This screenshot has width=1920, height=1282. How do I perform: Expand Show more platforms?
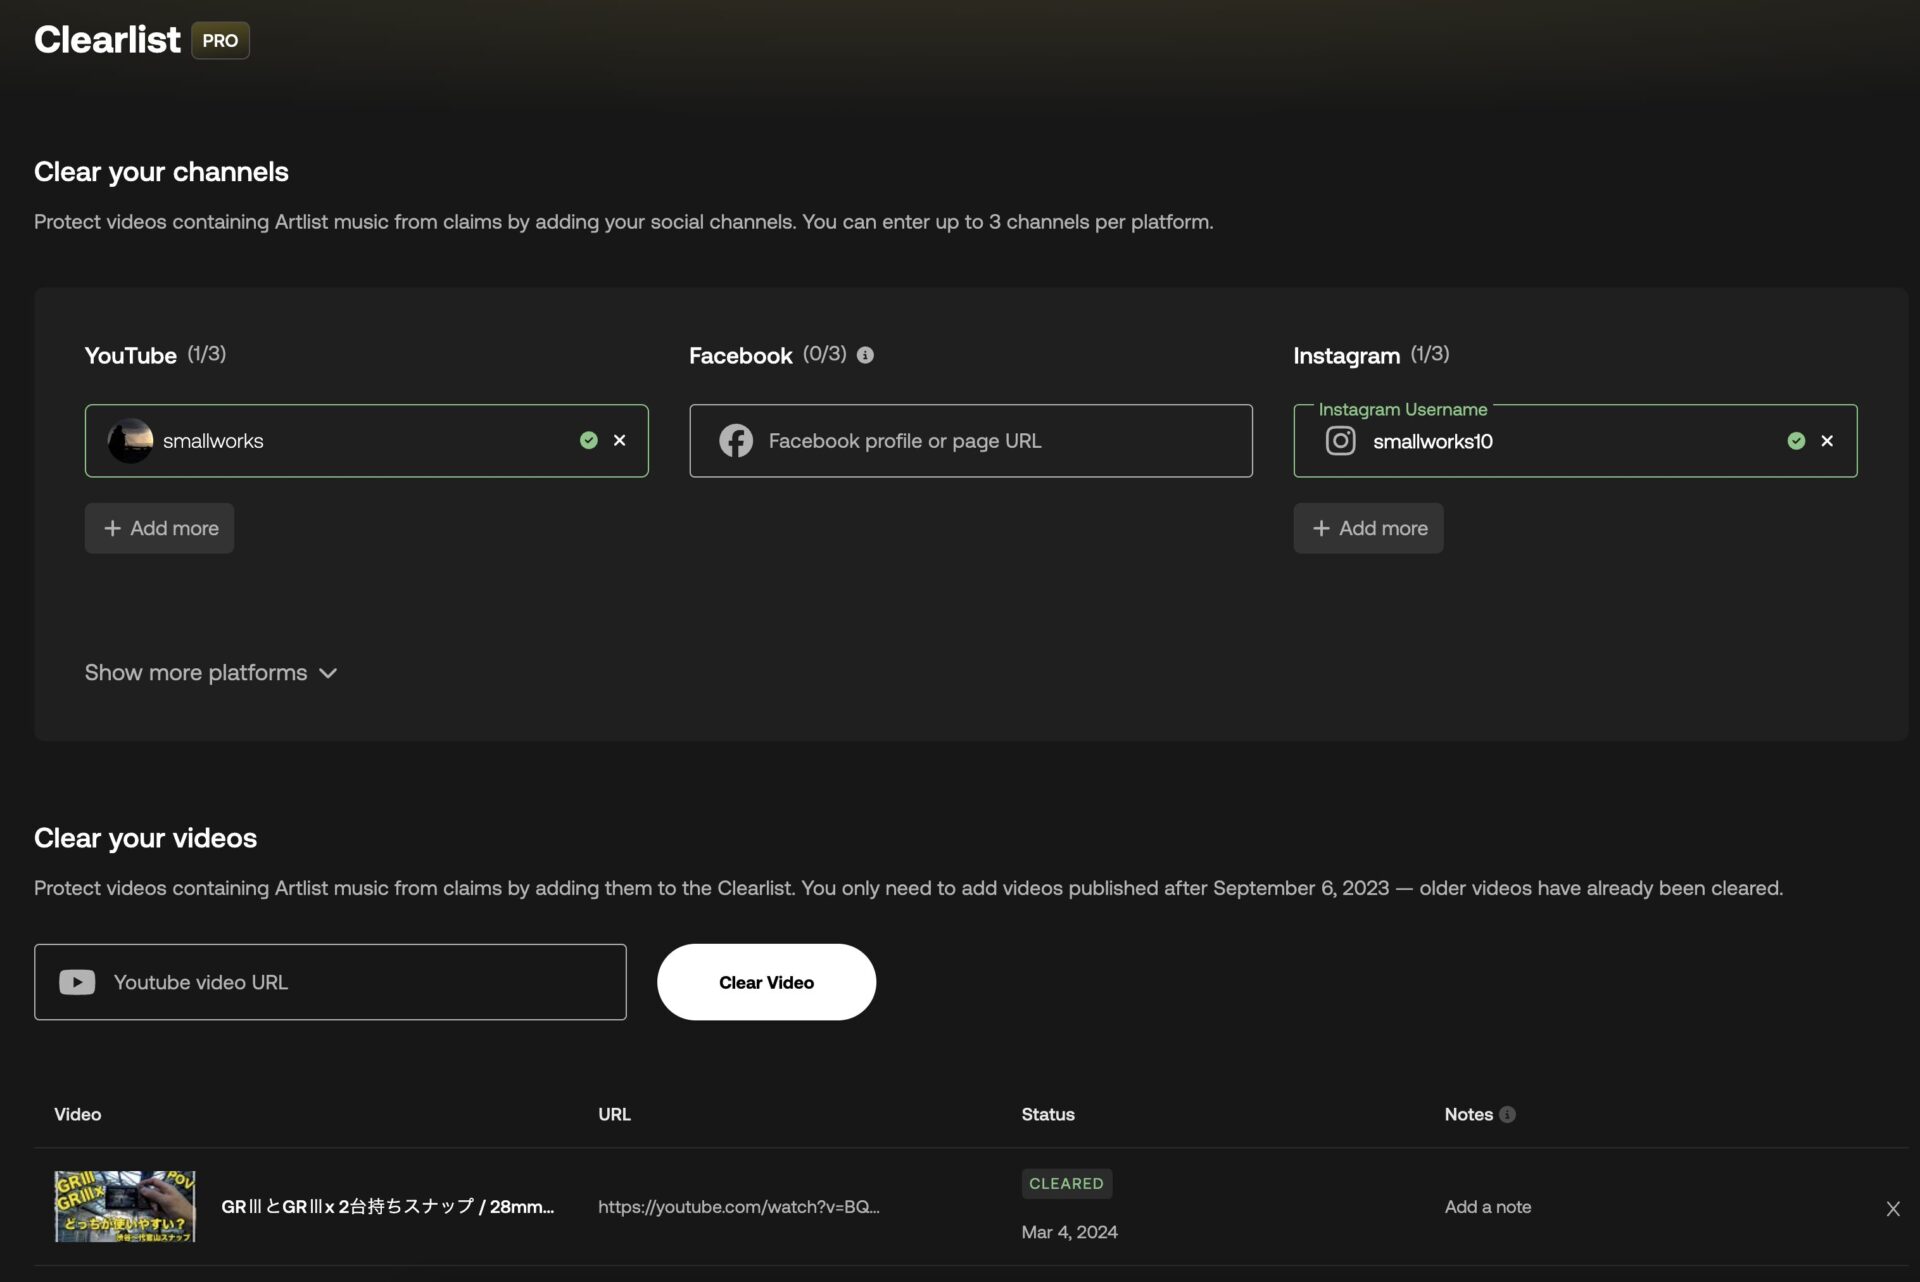(196, 673)
